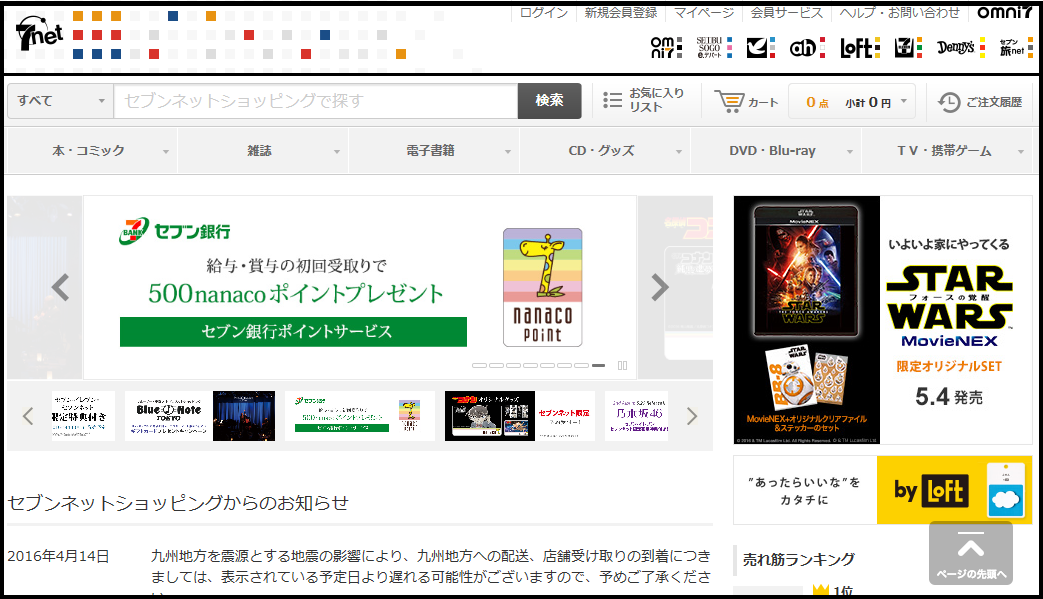The height and width of the screenshot is (599, 1043).
Task: Open the Blue Note Tokyo thumbnail
Action: [x=200, y=416]
